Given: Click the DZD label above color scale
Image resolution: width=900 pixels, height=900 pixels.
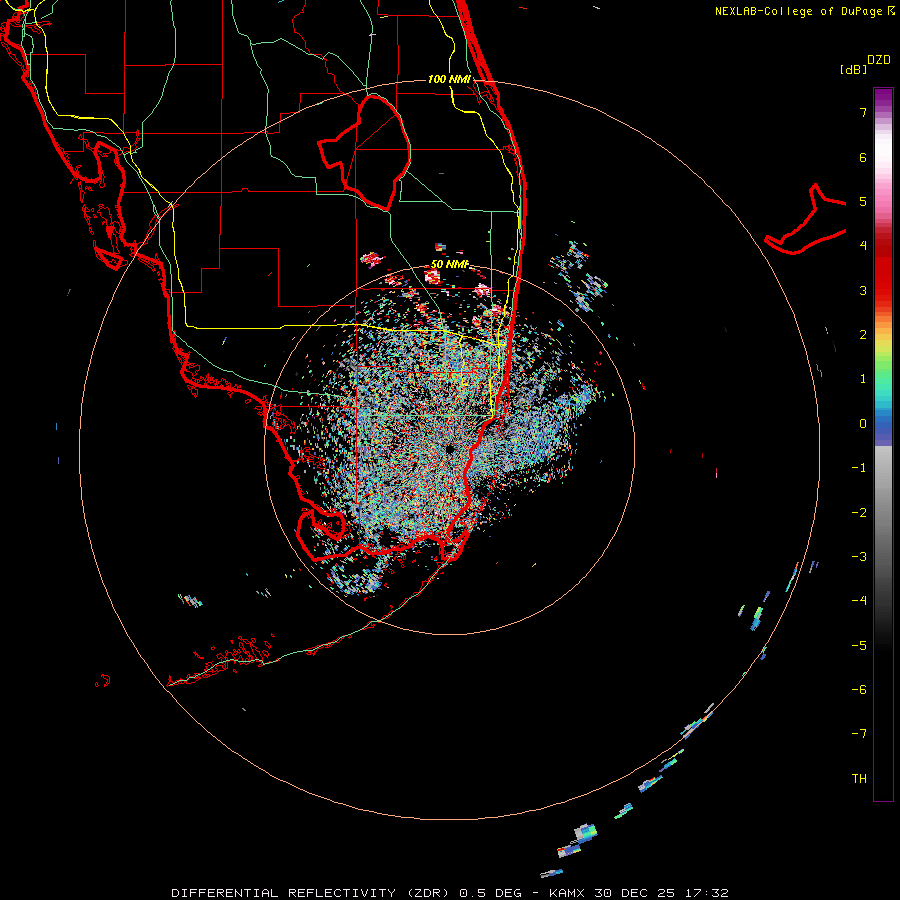Looking at the screenshot, I should point(879,60).
